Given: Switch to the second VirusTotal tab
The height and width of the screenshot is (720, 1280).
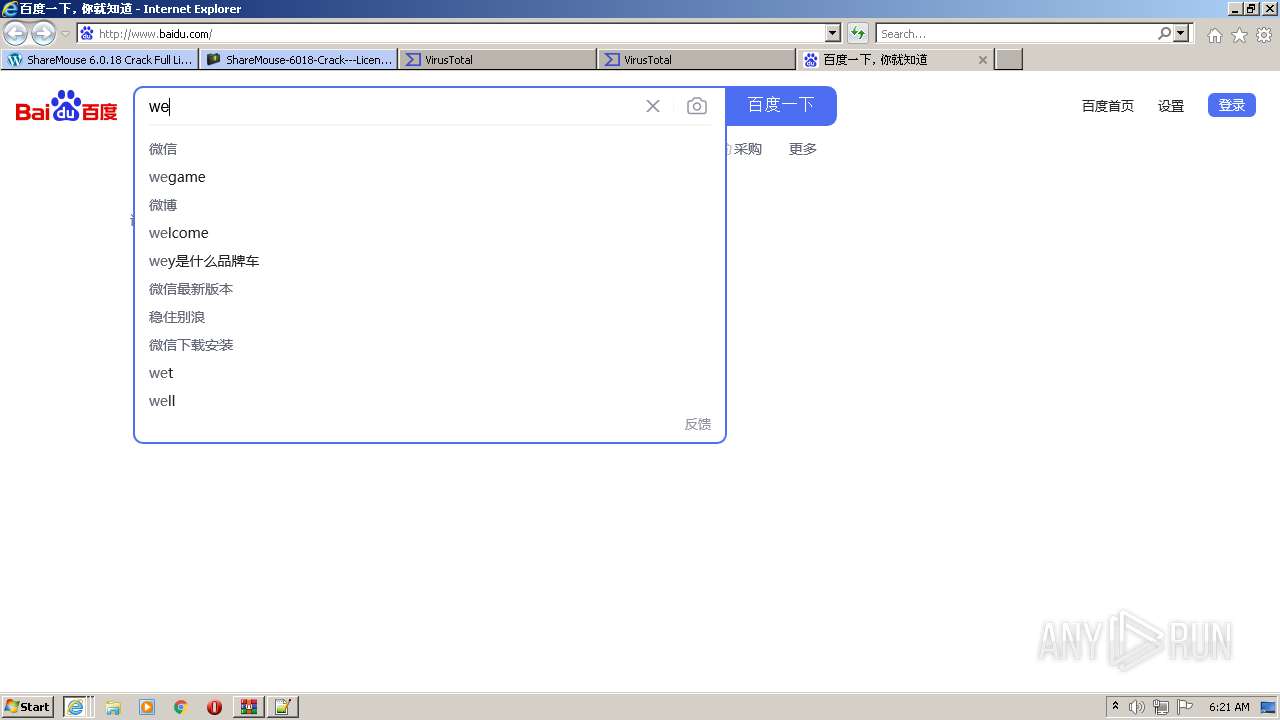Looking at the screenshot, I should [x=697, y=60].
